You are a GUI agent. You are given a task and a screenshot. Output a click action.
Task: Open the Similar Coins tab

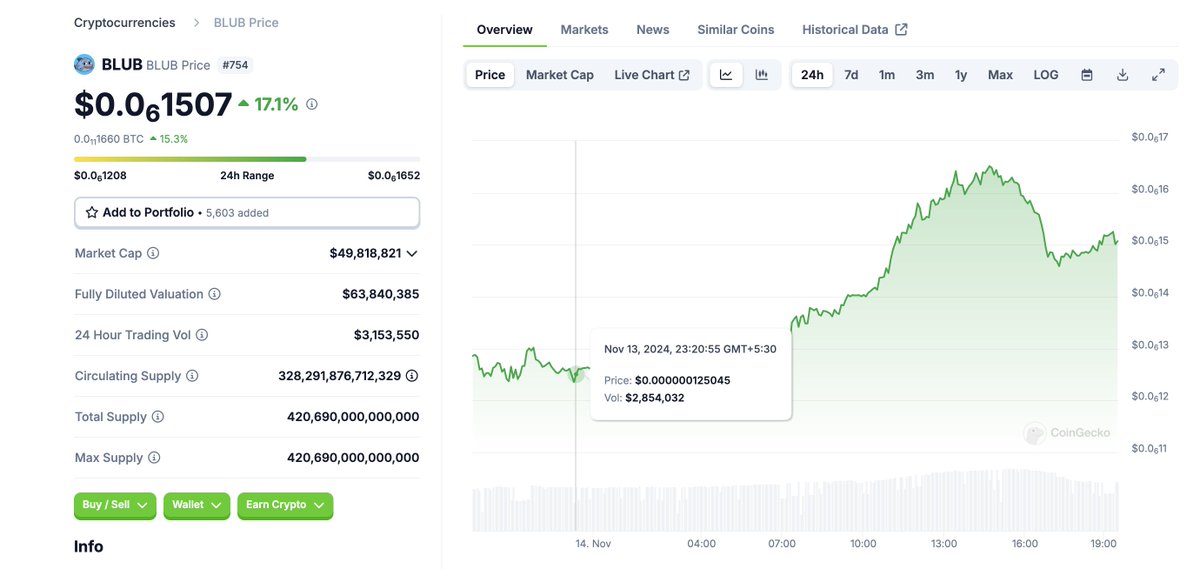coord(736,30)
